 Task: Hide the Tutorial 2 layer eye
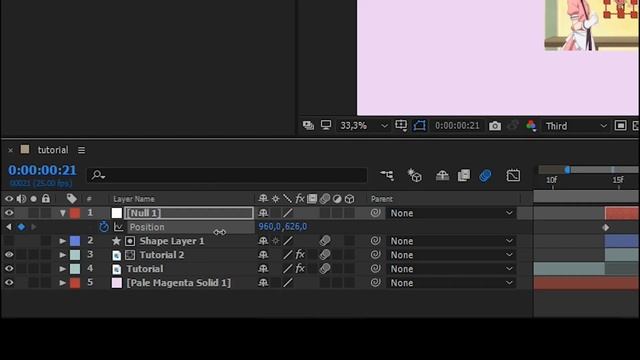[9, 255]
